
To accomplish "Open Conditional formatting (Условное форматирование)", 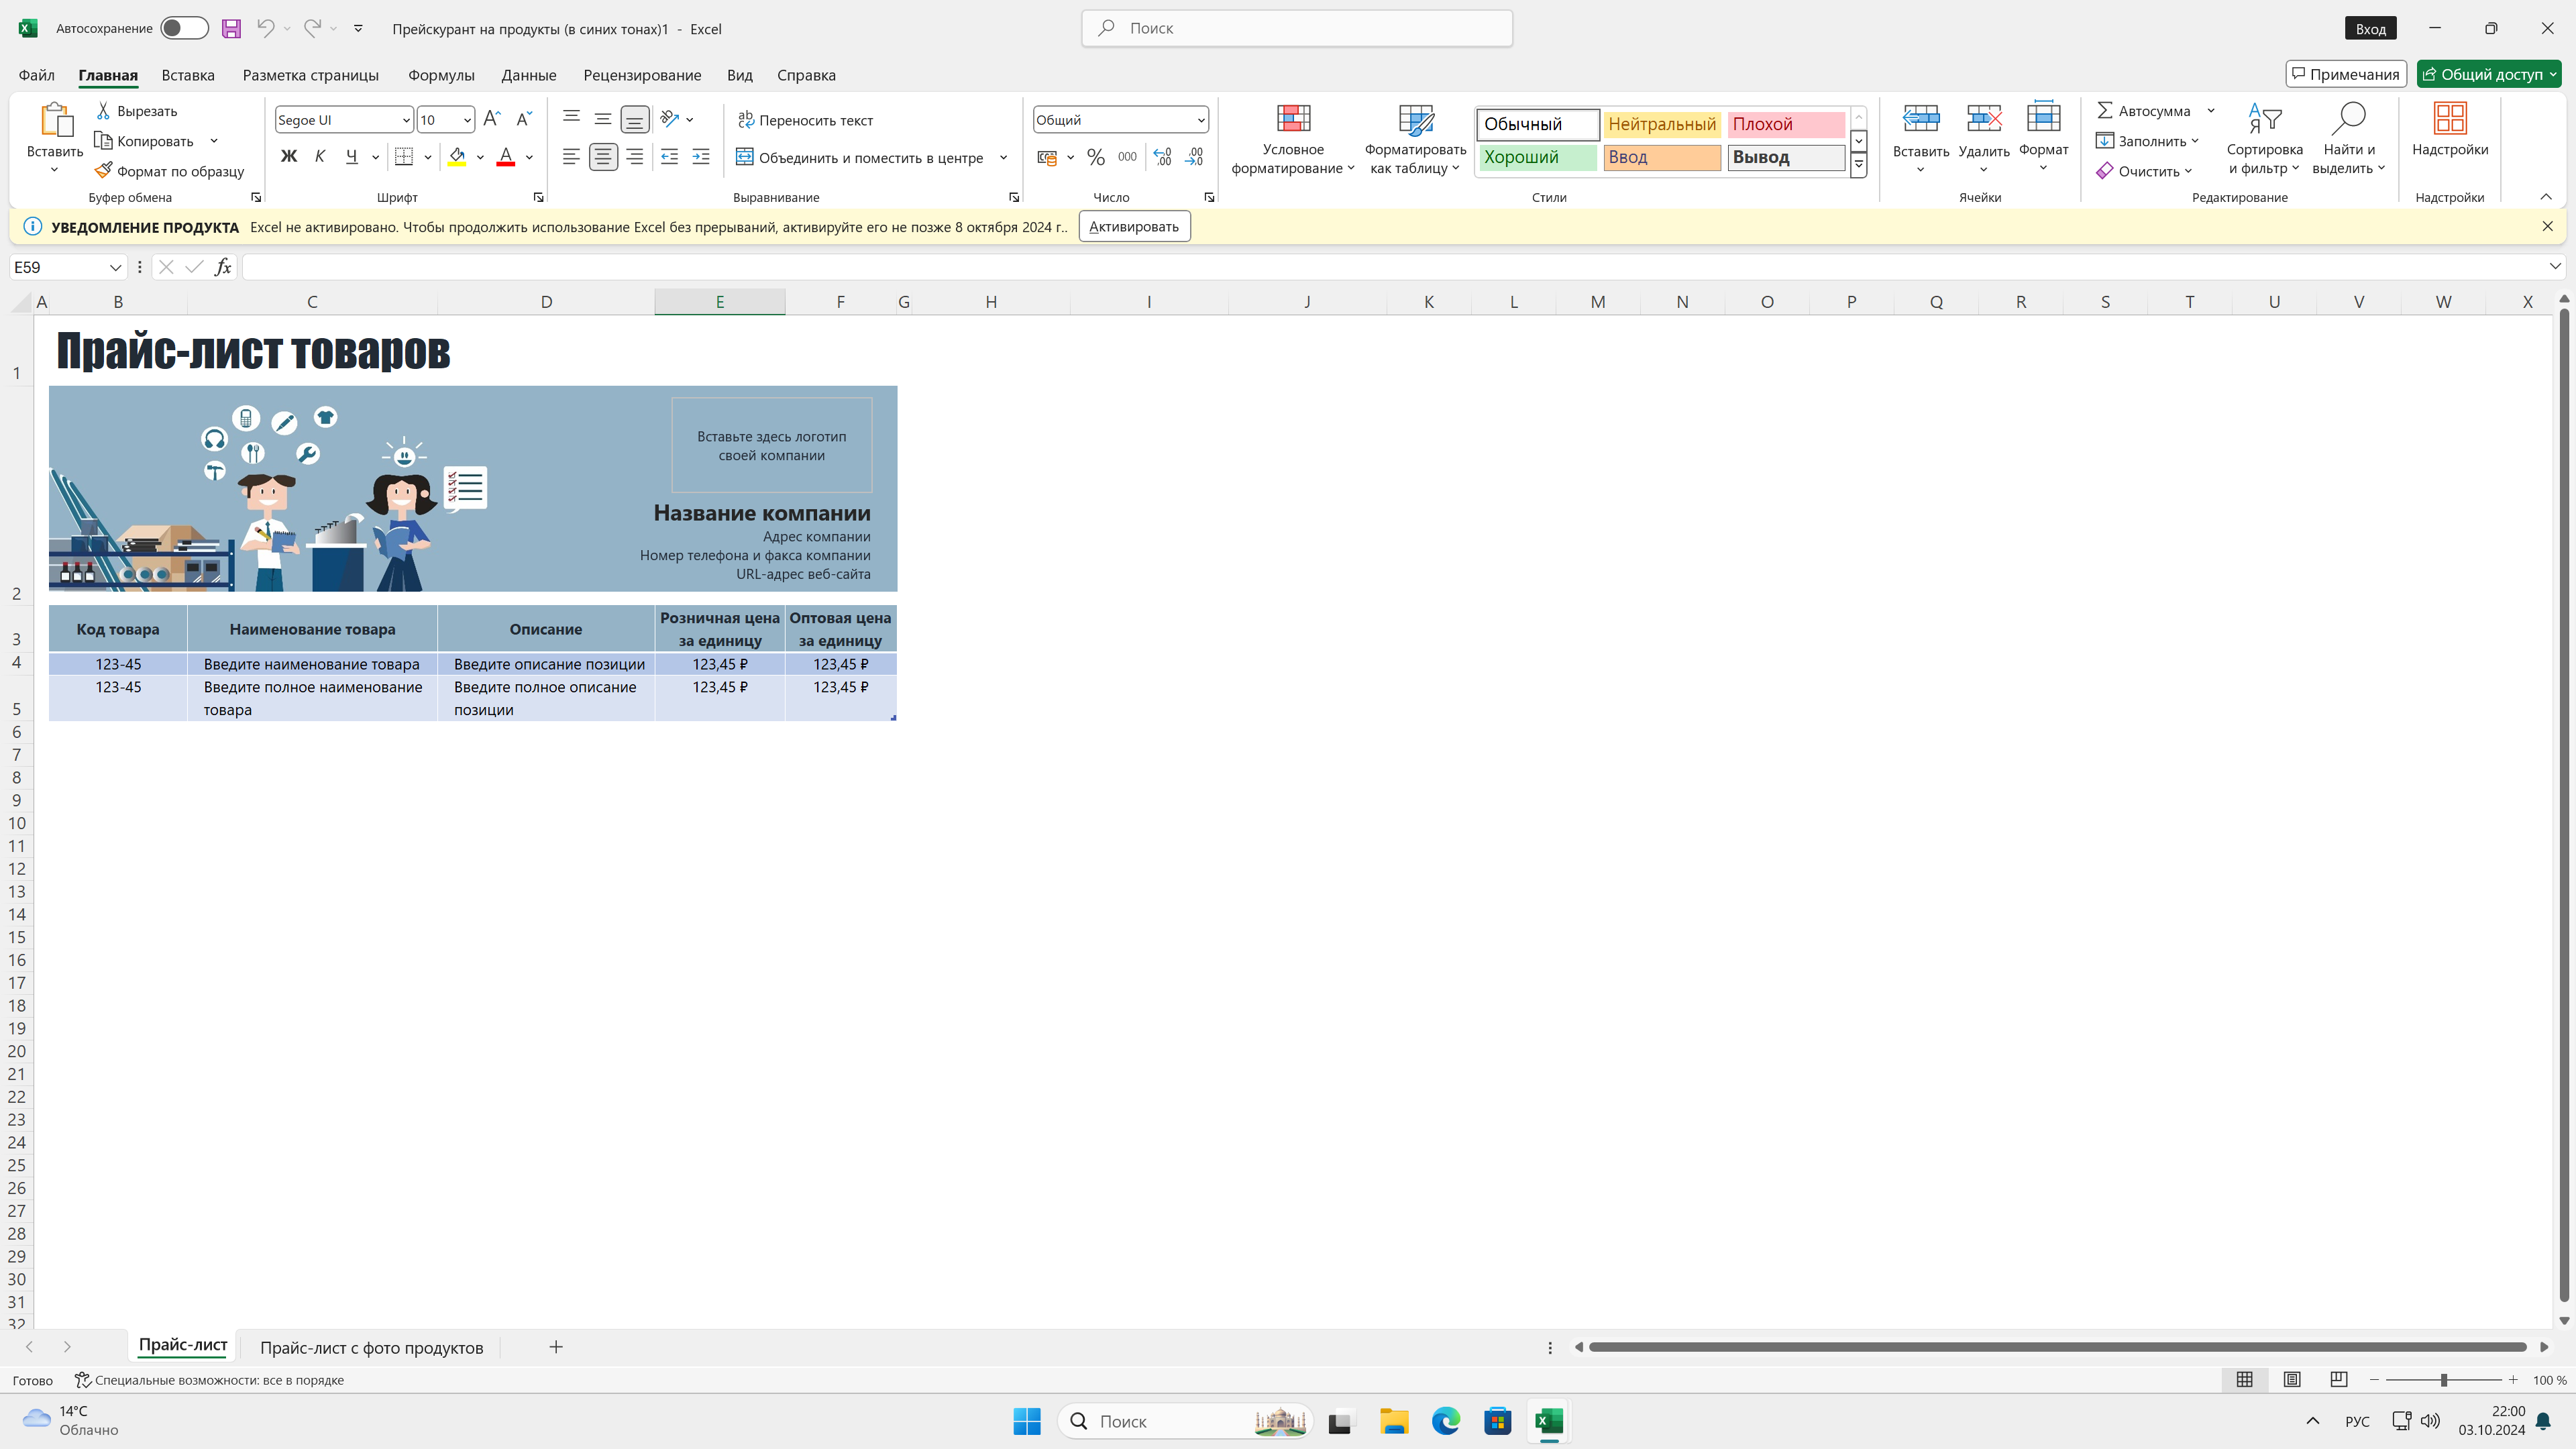I will click(x=1293, y=140).
